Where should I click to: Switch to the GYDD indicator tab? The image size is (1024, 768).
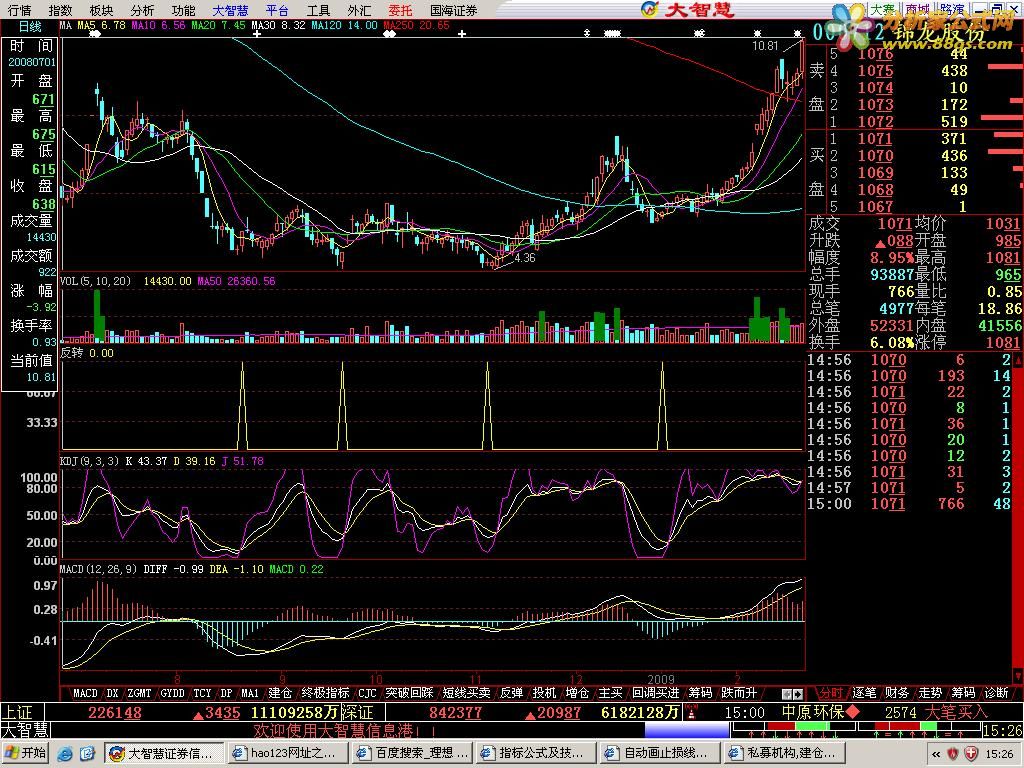[172, 693]
